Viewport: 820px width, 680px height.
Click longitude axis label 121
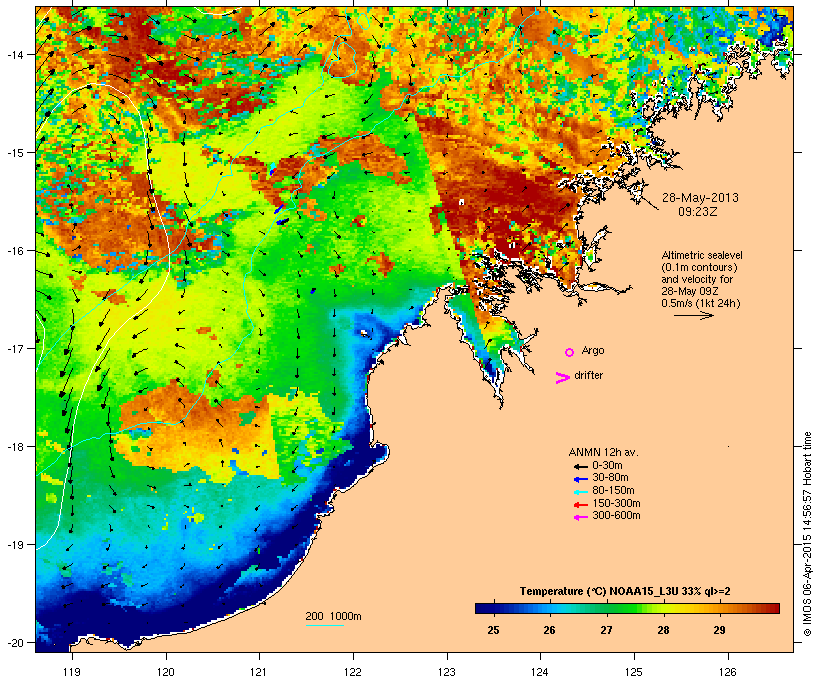tap(259, 672)
